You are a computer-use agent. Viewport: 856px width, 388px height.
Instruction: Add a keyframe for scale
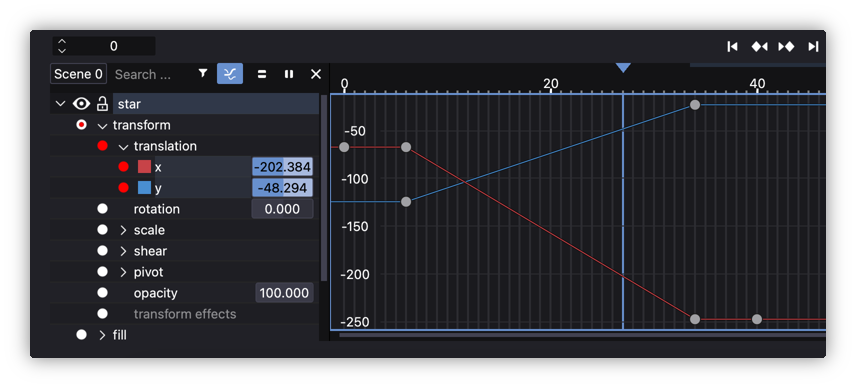pos(102,230)
